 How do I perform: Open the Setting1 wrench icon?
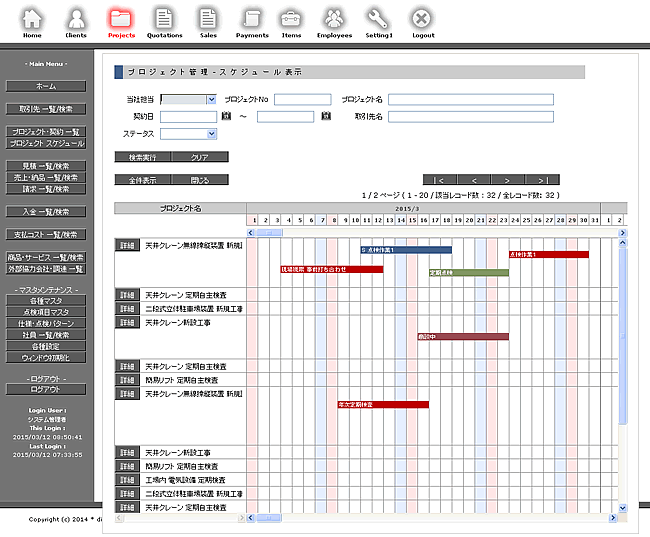[x=378, y=19]
